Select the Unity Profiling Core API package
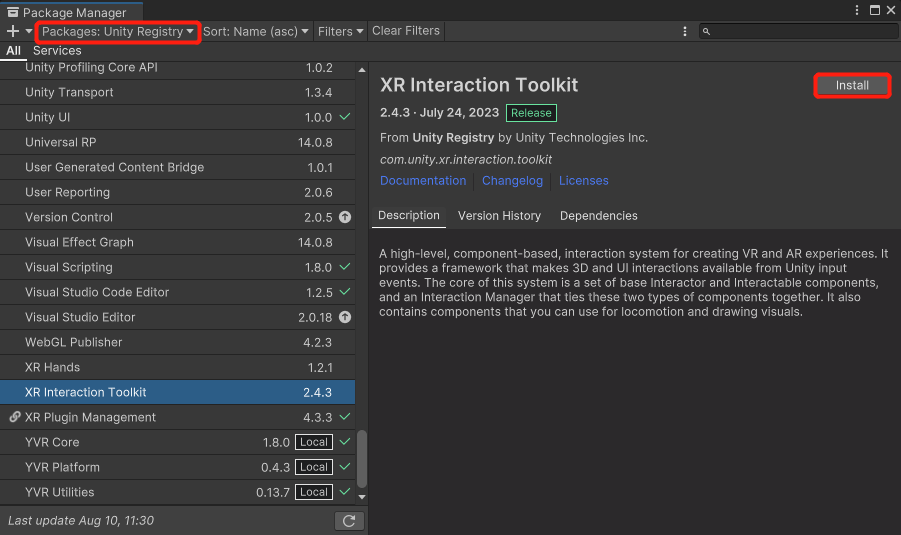 178,68
